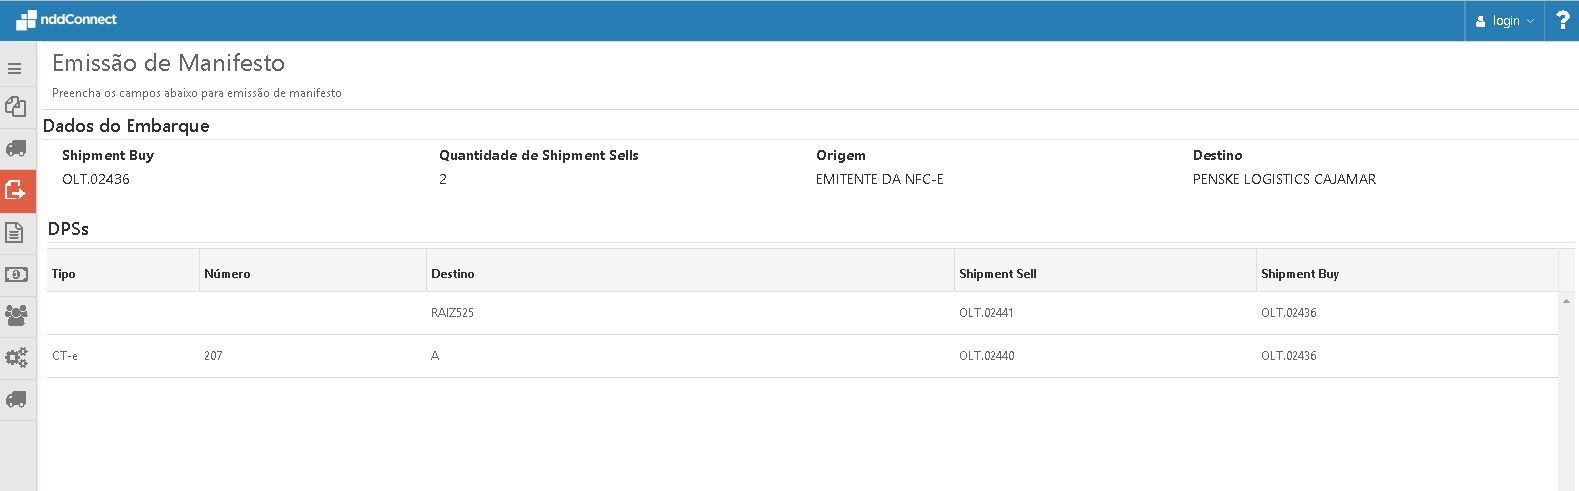Click the Shipment Sell column header

997,274
